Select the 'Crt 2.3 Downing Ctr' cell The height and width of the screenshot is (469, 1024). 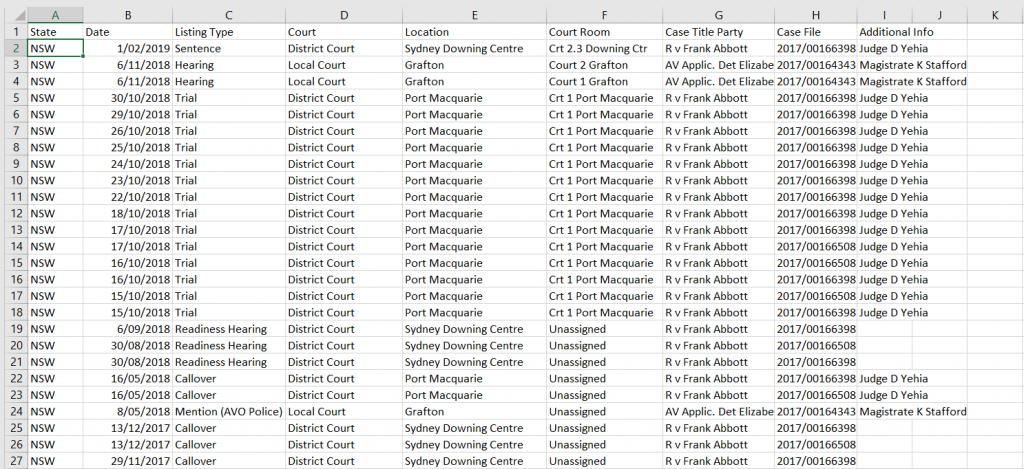tap(603, 48)
